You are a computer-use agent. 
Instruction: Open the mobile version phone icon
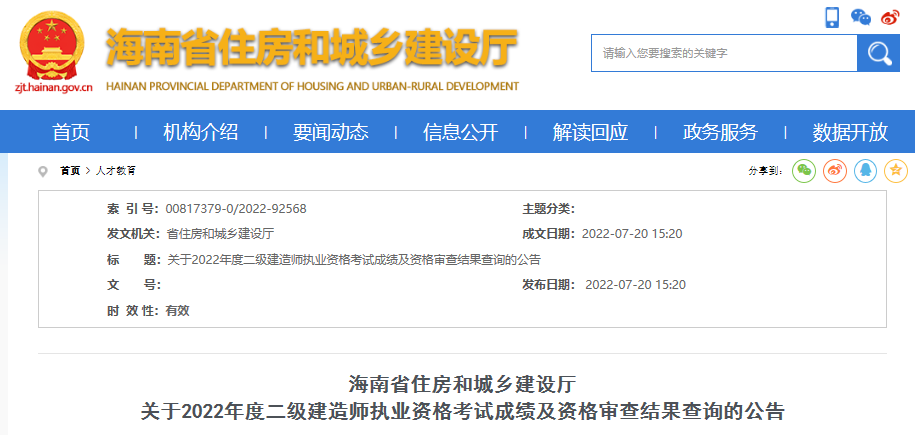pos(832,17)
